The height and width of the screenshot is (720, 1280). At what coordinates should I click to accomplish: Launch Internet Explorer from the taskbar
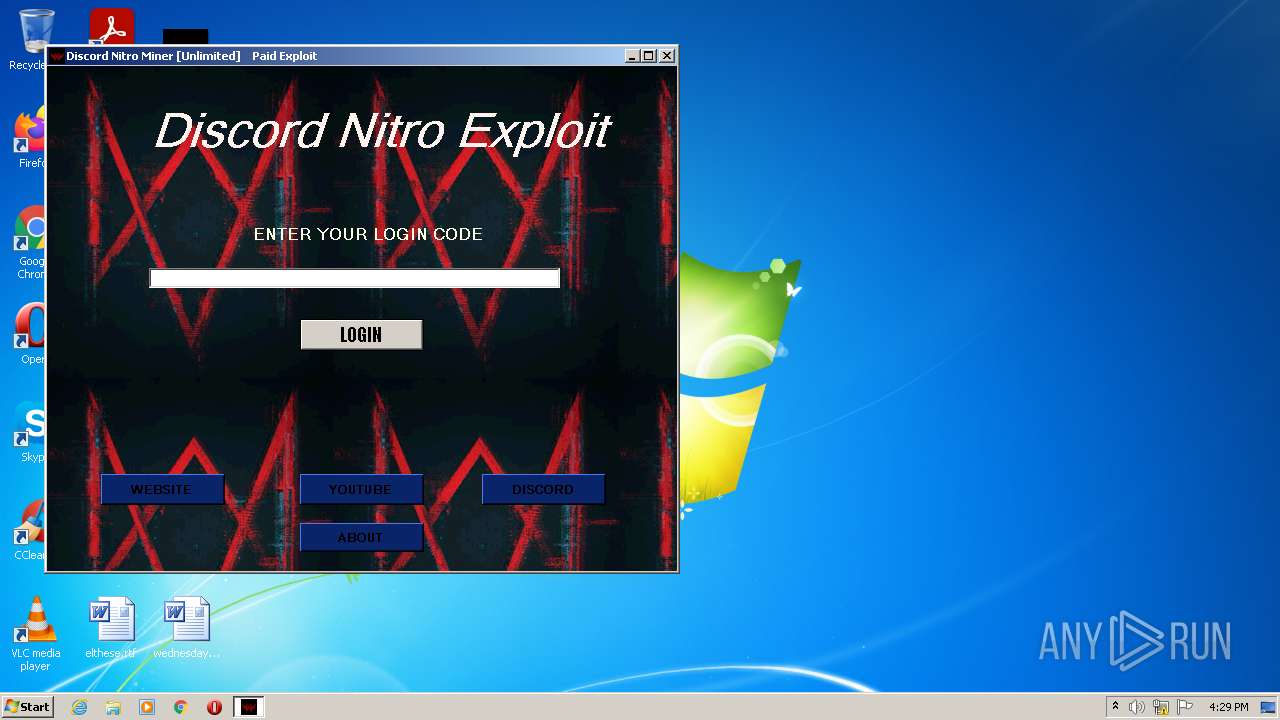79,707
